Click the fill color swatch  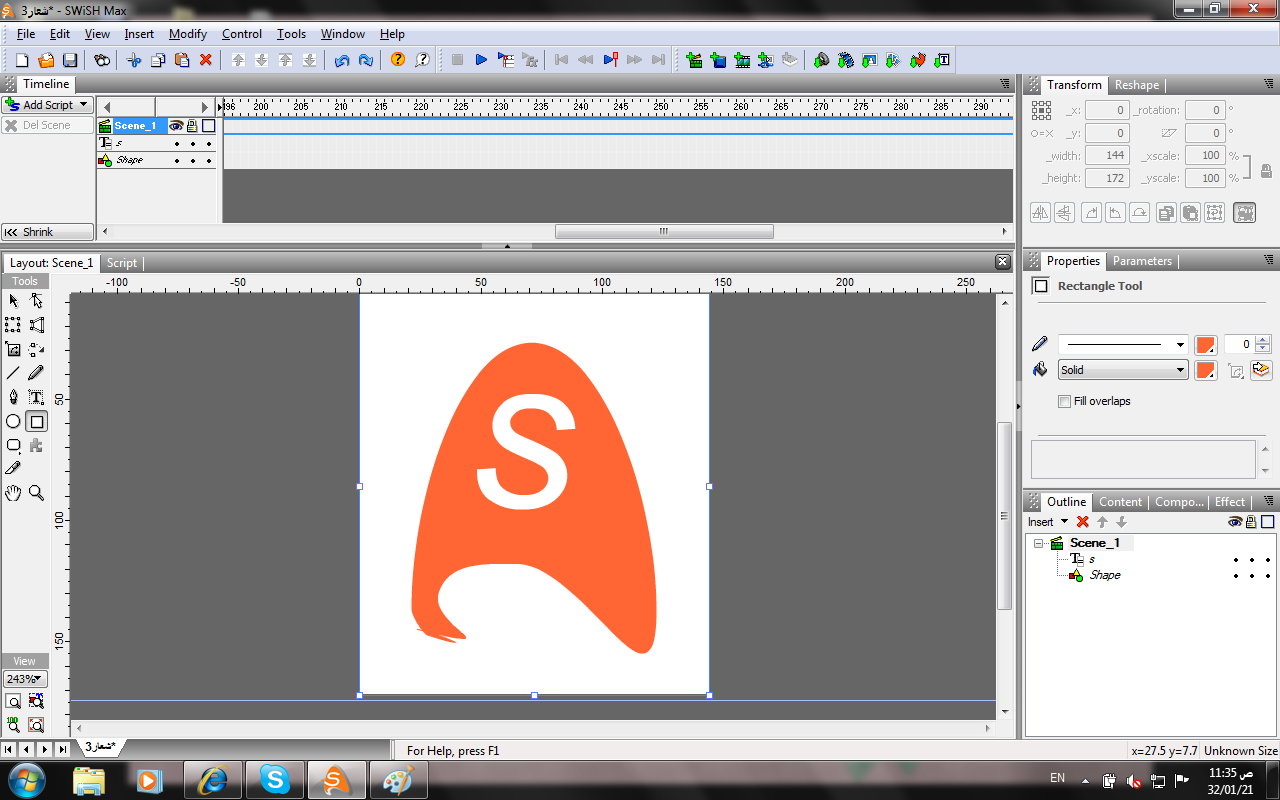tap(1205, 370)
